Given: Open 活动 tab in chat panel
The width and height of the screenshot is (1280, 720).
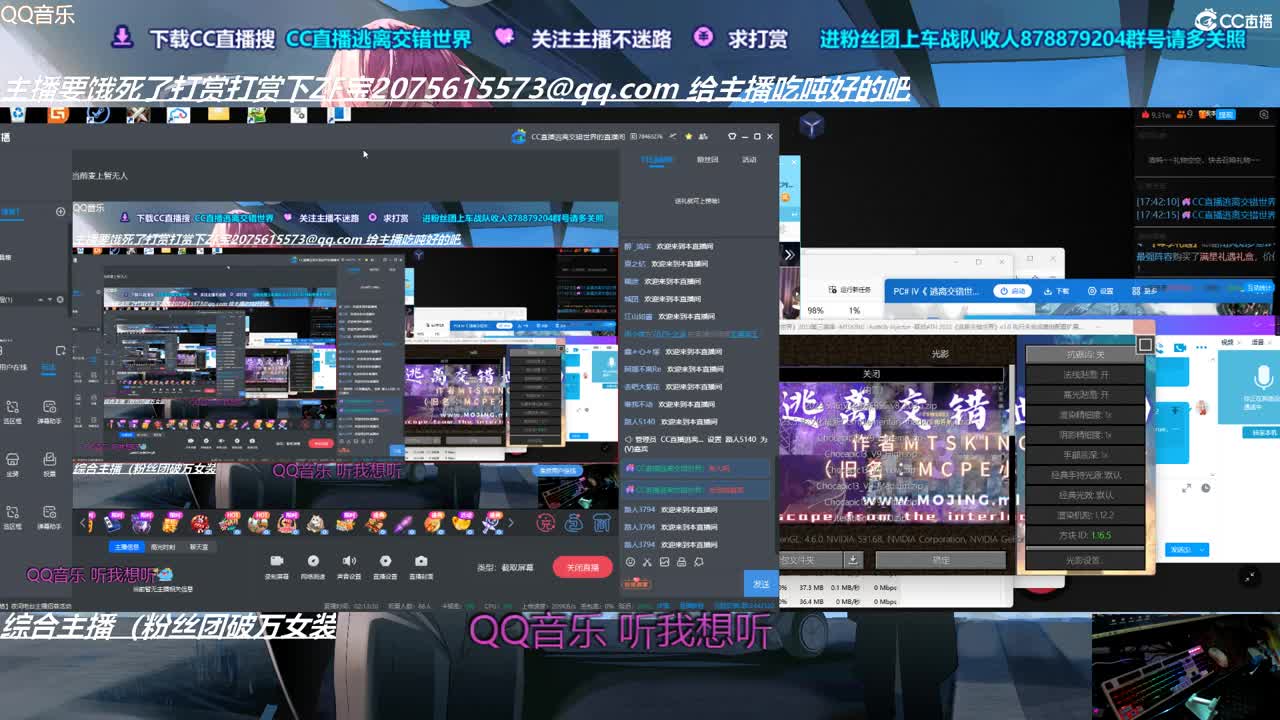Looking at the screenshot, I should tap(749, 160).
